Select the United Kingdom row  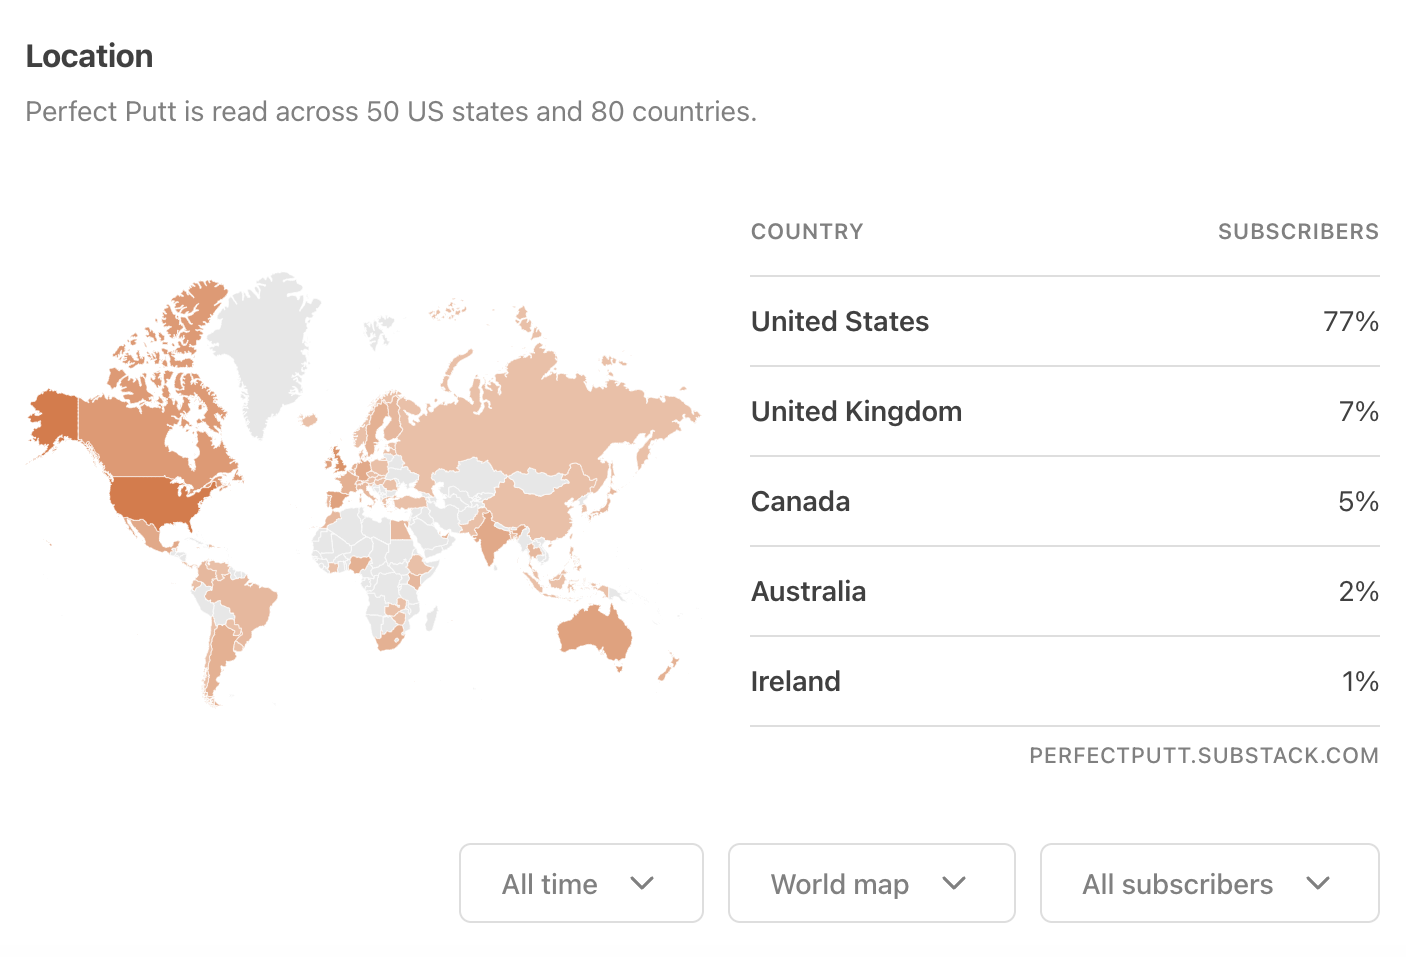coord(1064,412)
